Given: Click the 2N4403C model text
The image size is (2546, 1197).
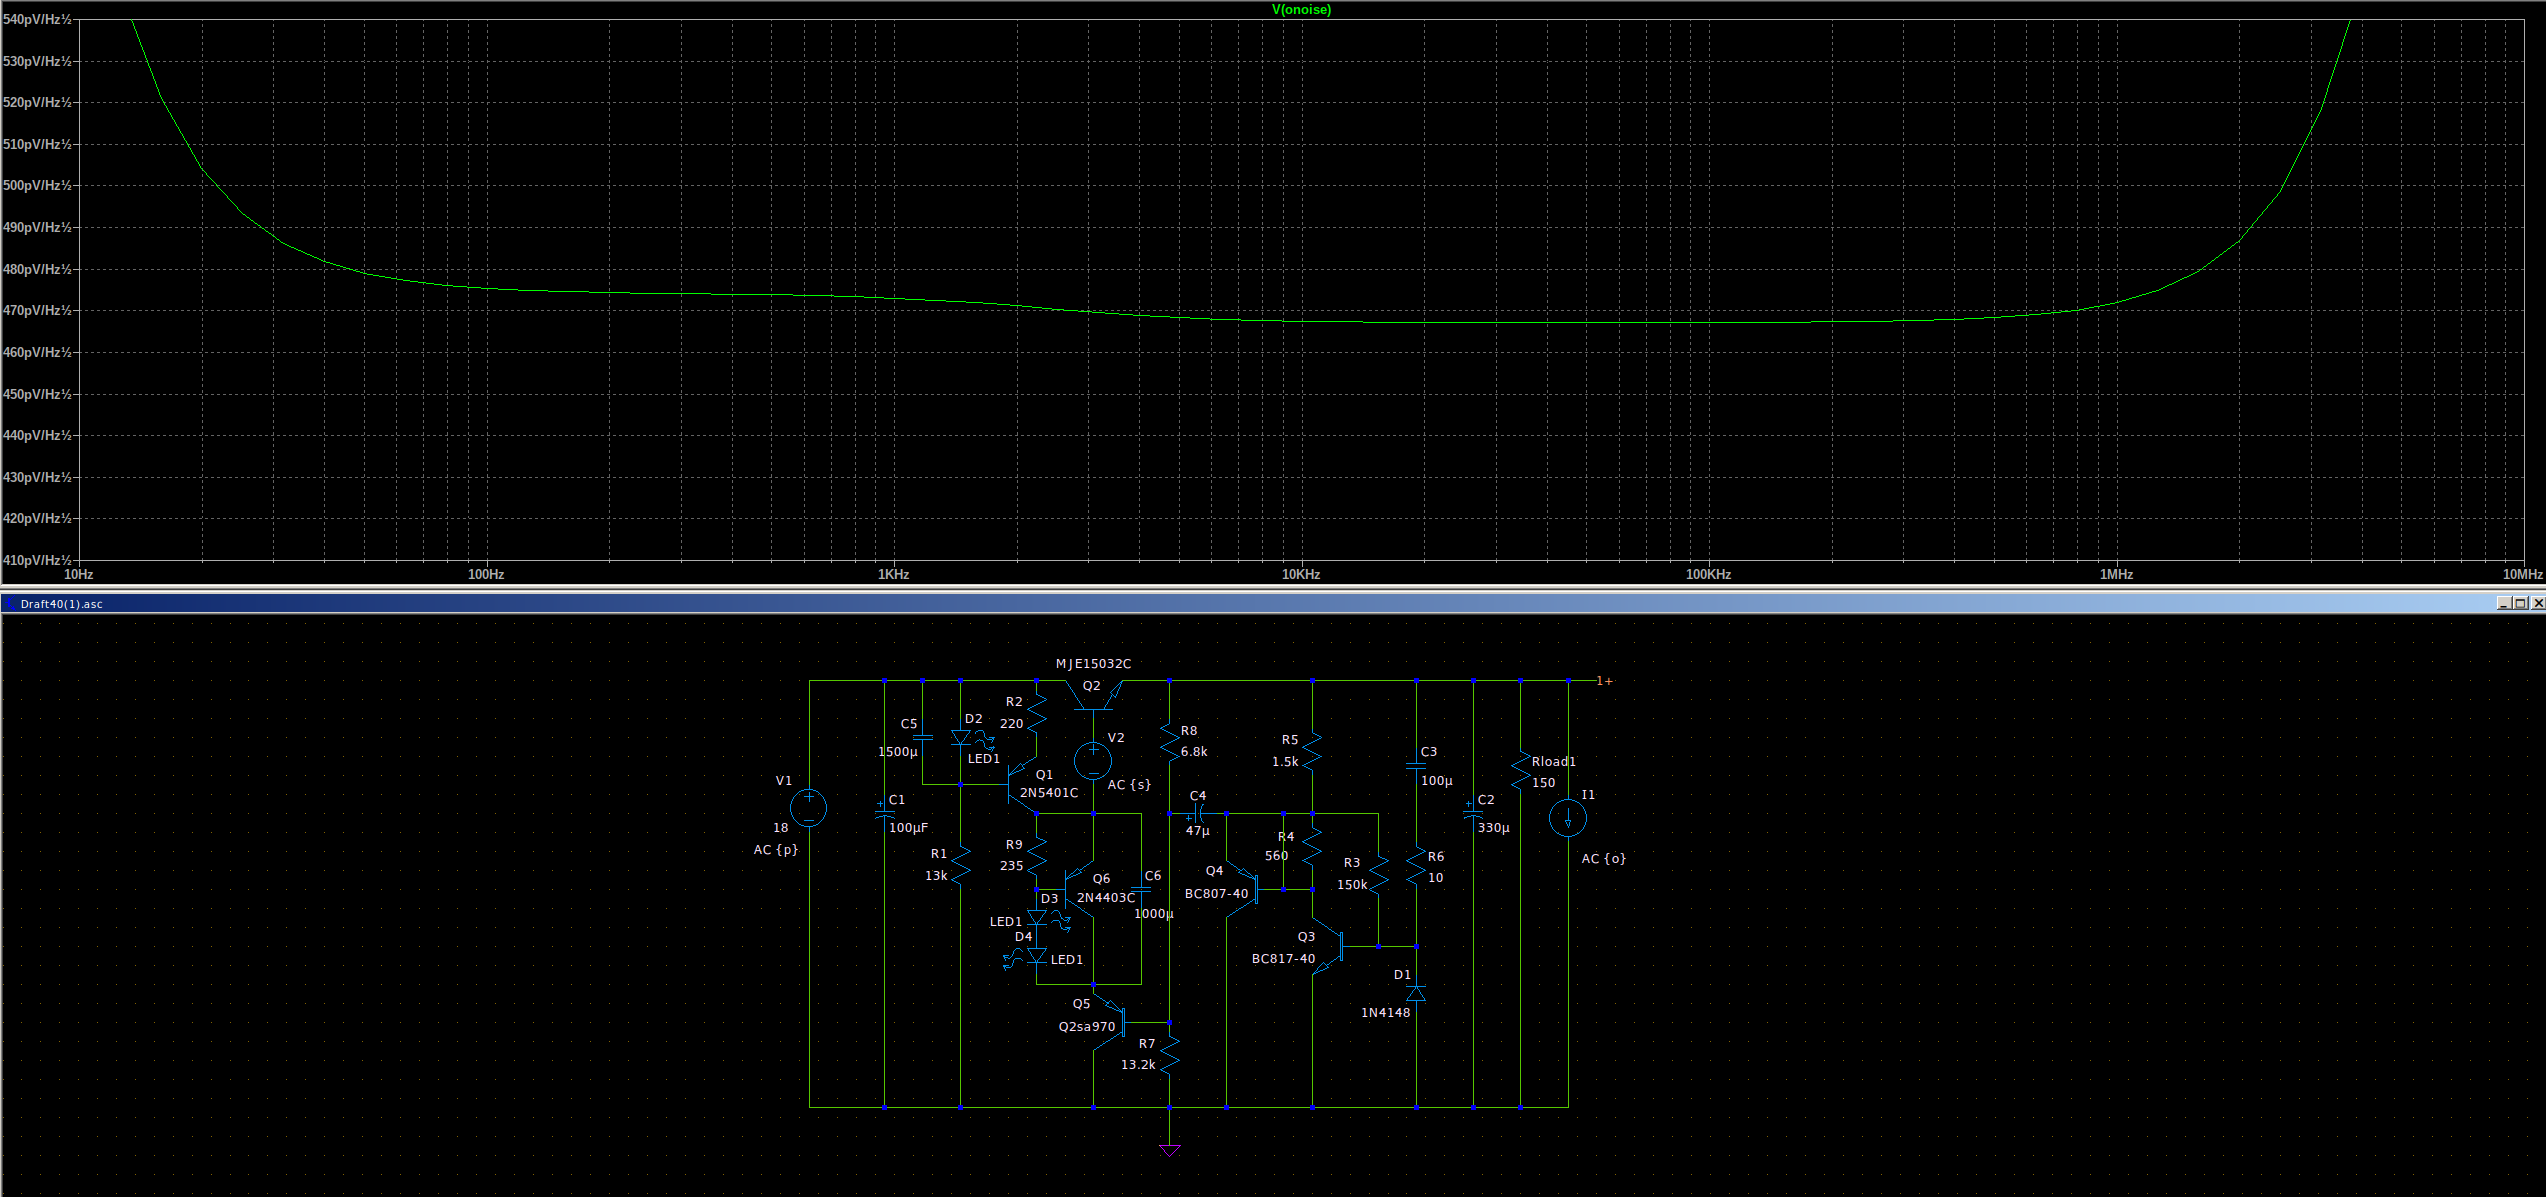Looking at the screenshot, I should (1106, 898).
